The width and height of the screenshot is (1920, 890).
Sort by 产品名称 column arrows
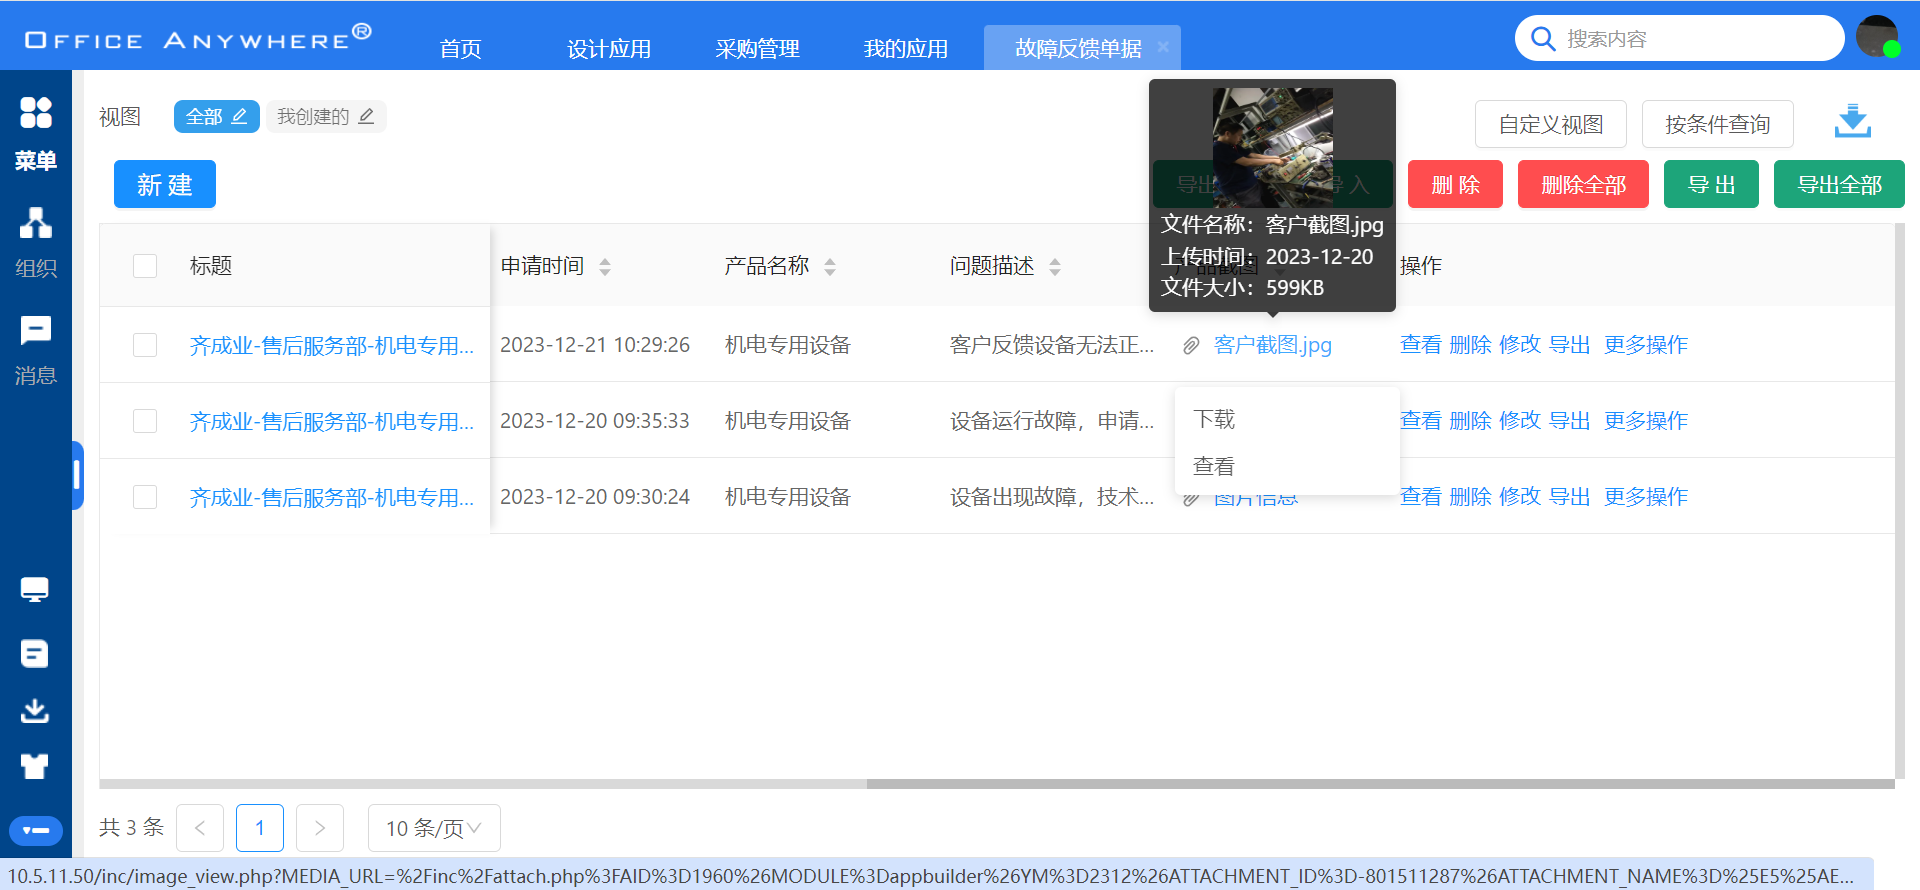pyautogui.click(x=830, y=266)
